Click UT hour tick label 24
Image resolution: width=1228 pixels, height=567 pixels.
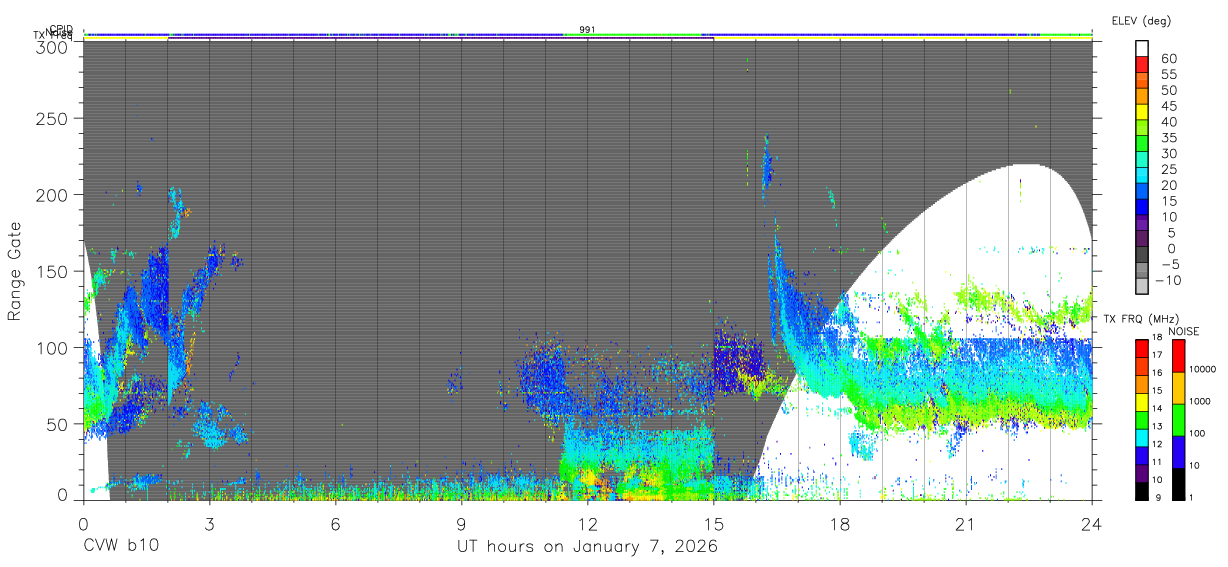1092,524
